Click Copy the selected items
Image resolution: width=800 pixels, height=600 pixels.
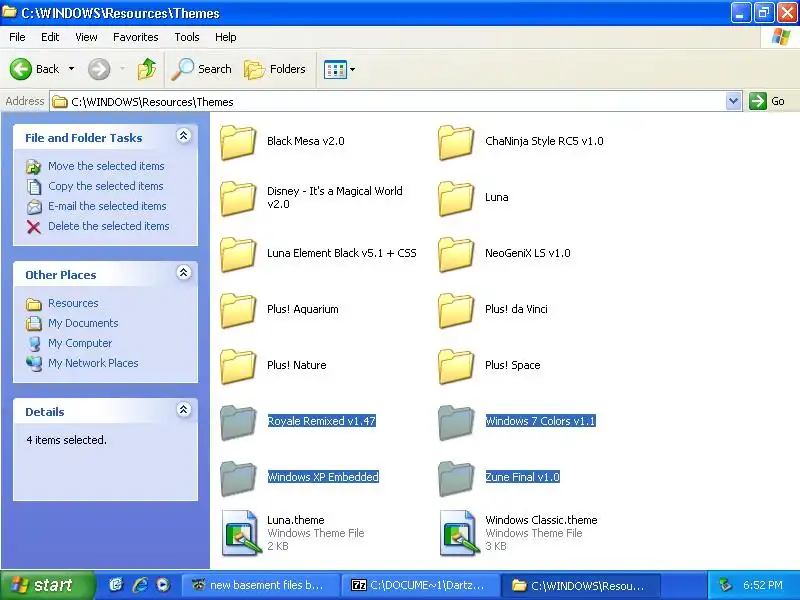tap(106, 186)
